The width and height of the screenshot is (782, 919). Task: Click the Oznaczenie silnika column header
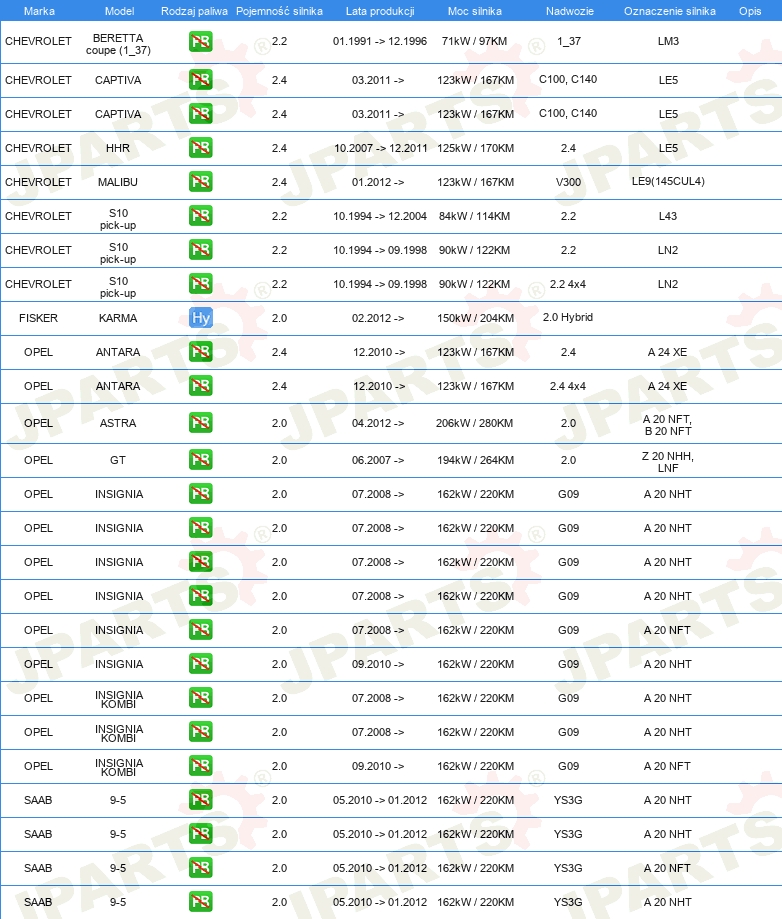pos(669,11)
